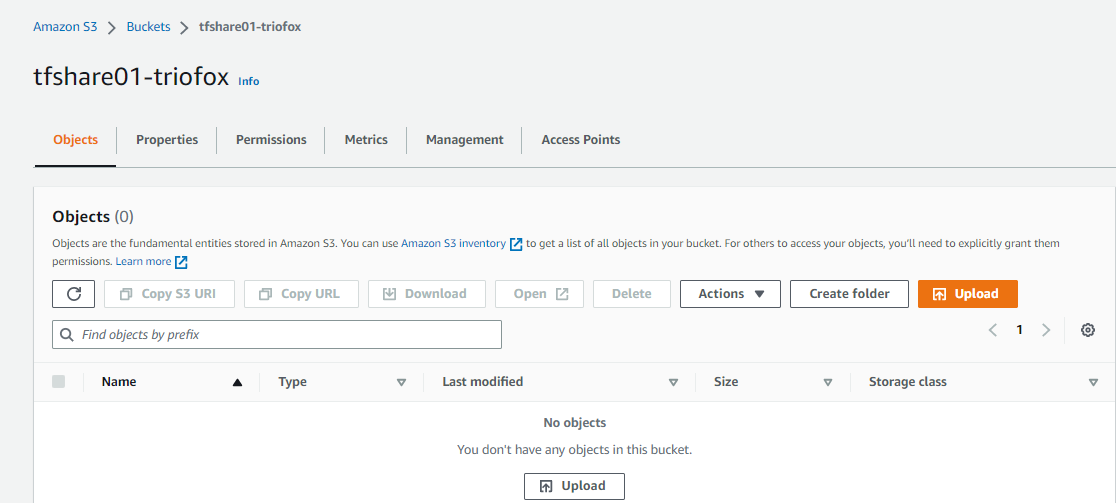Click the tfshare01-triofox breadcrumb text
1116x503 pixels.
[x=250, y=27]
